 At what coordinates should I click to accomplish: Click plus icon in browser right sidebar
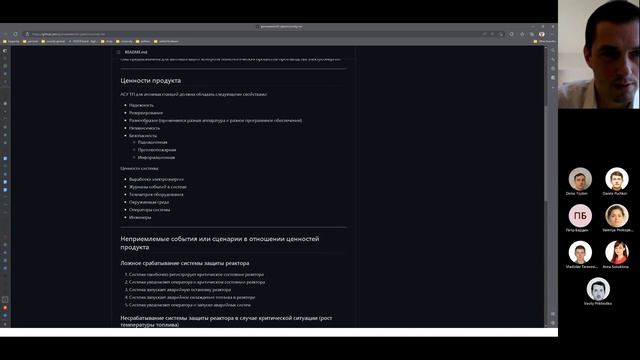[x=553, y=87]
